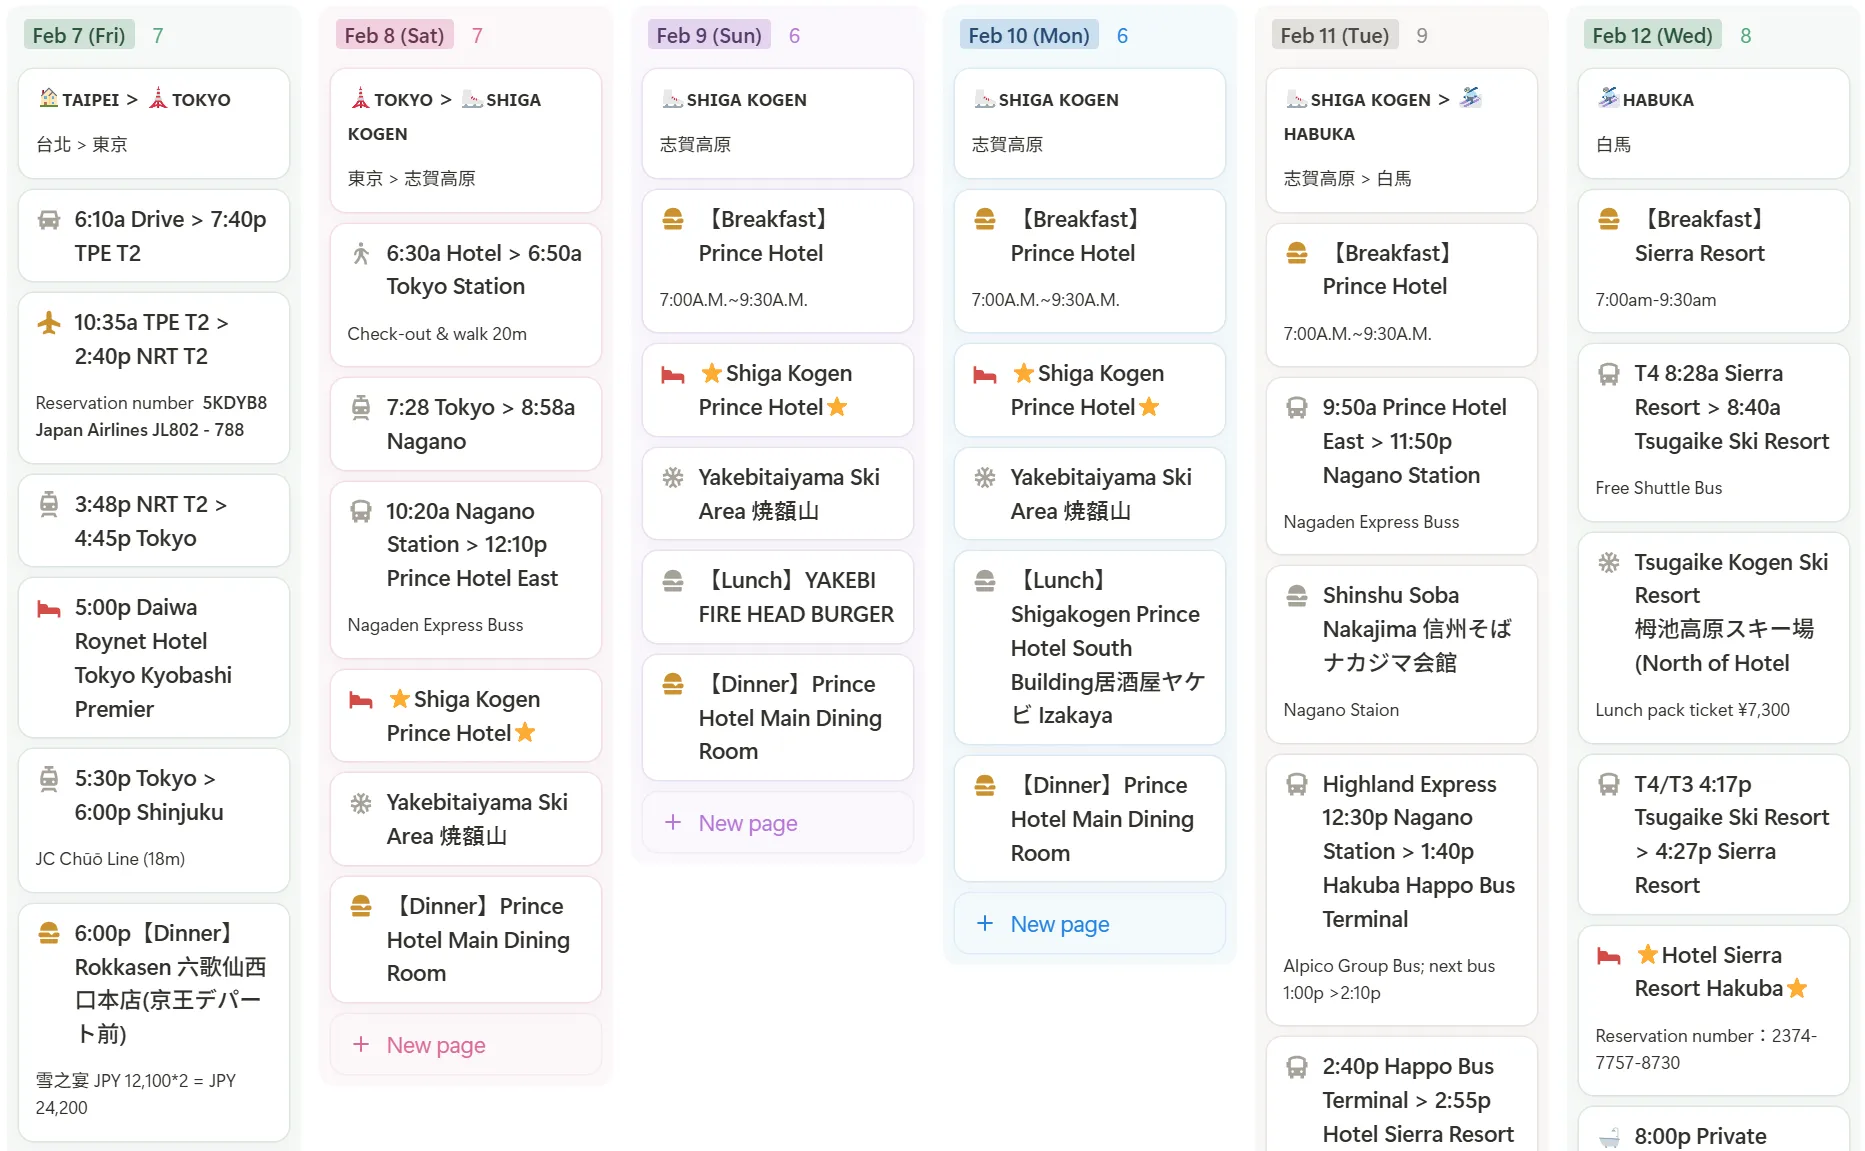Viewport: 1865px width, 1151px height.
Task: Open the 6:00p Dinner Rokkasen card
Action: [x=154, y=1020]
